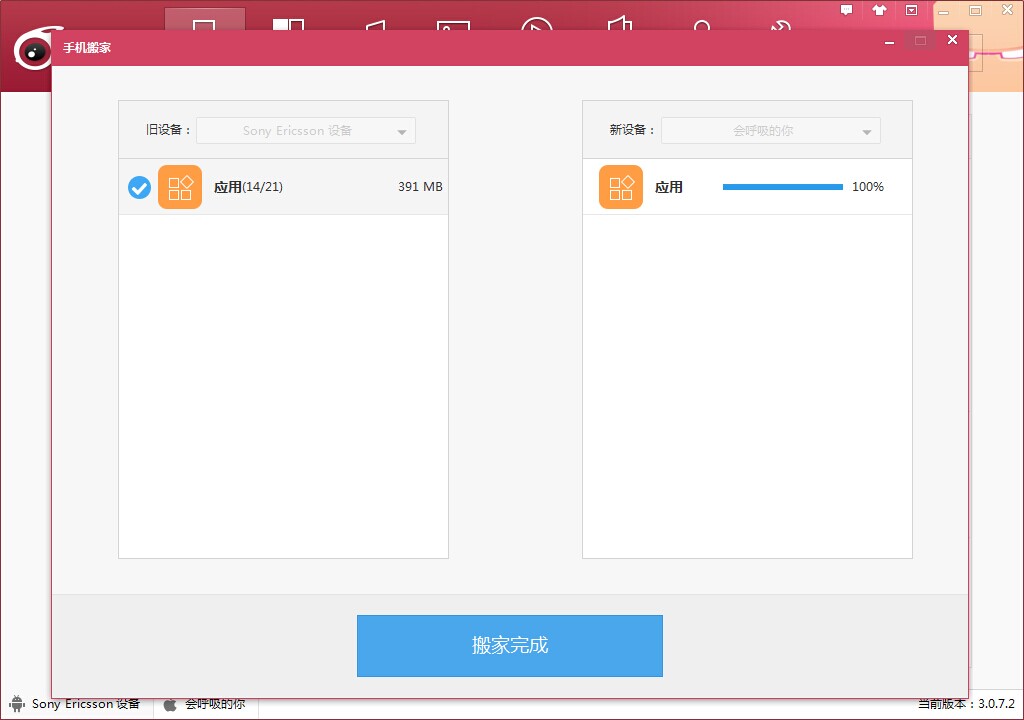The image size is (1024, 720).
Task: Close the 手机搬家 dialog
Action: coord(952,40)
